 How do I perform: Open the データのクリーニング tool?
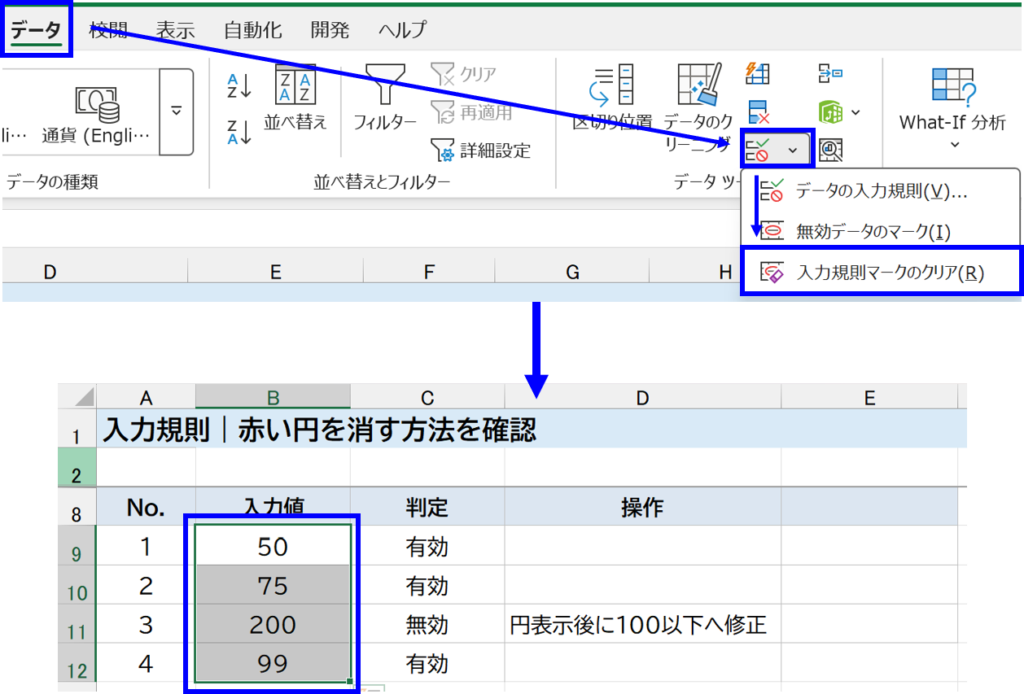699,108
